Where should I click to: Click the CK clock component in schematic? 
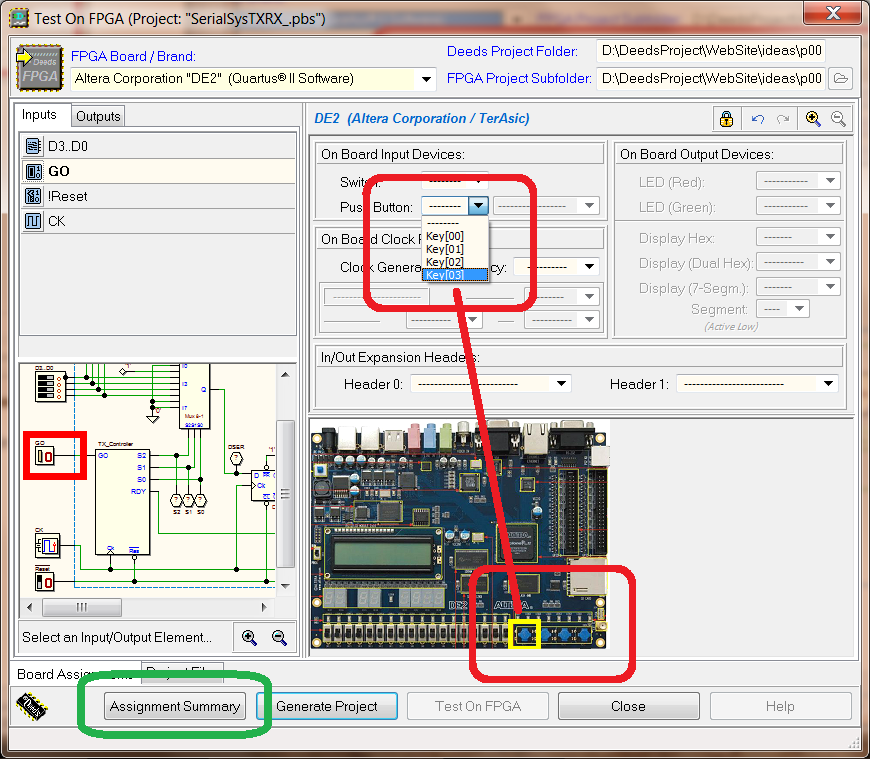click(x=48, y=546)
